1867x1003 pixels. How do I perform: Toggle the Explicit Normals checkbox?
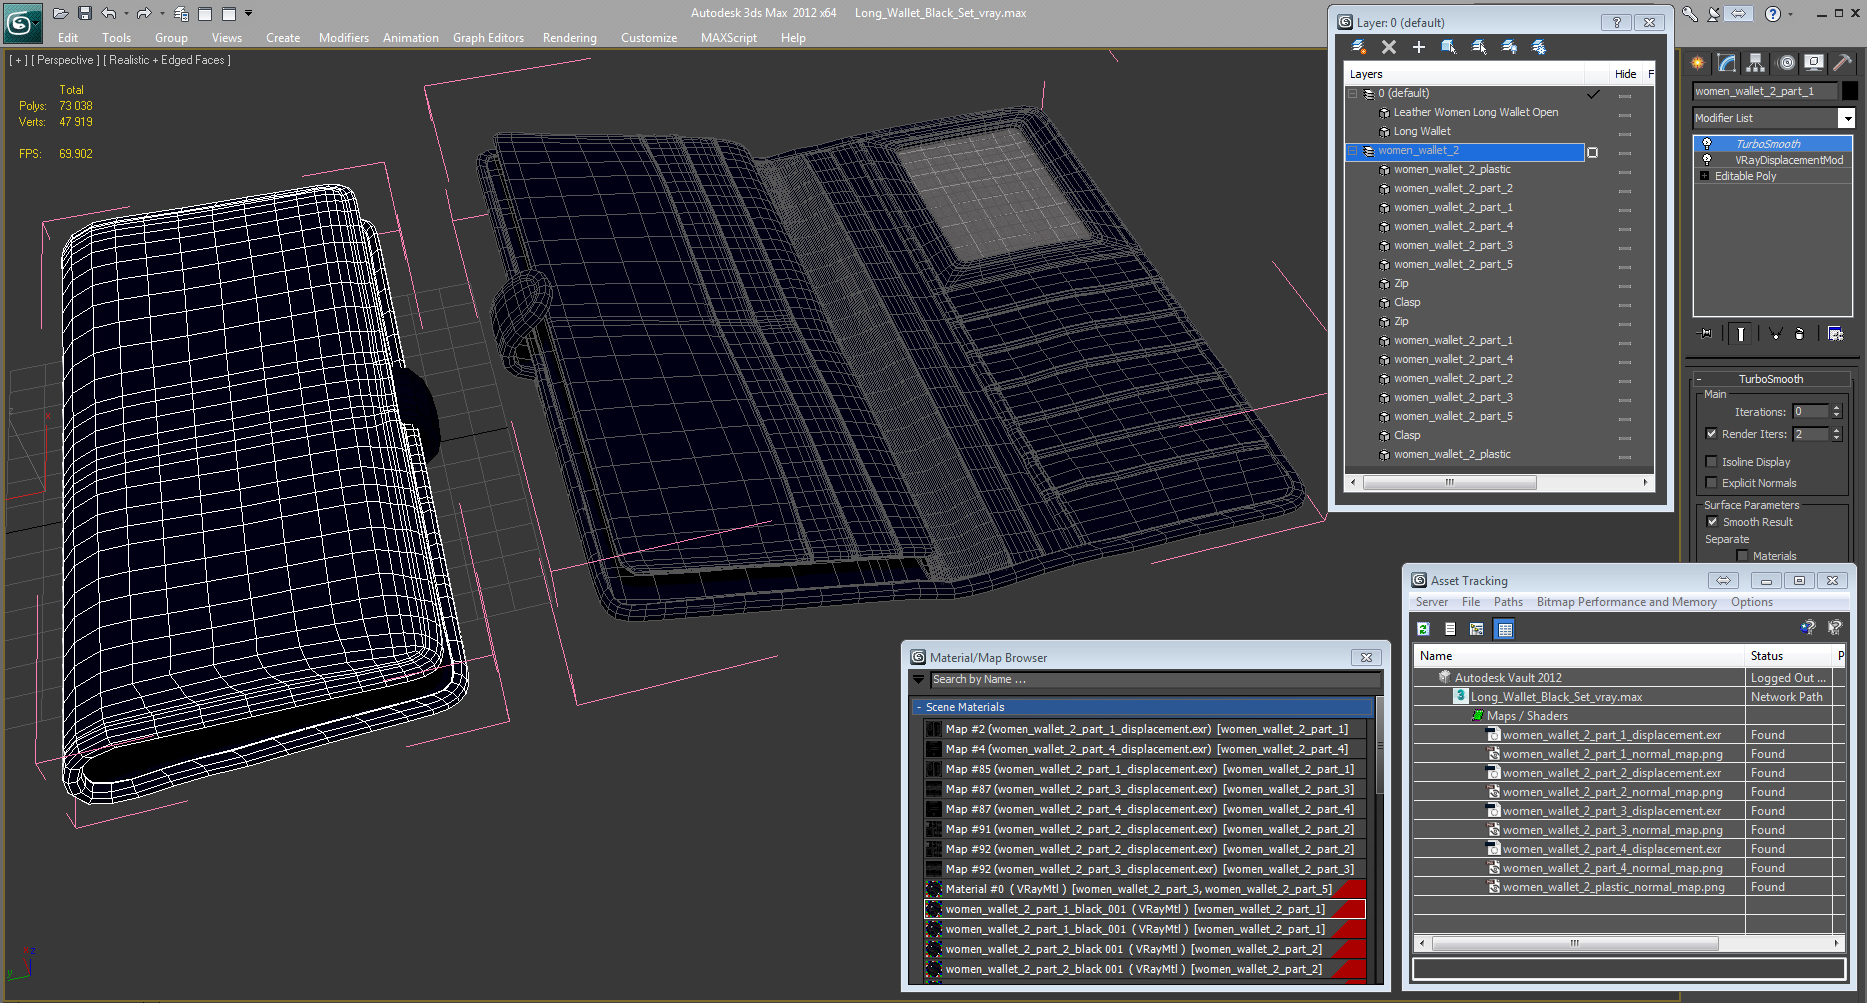(x=1712, y=483)
